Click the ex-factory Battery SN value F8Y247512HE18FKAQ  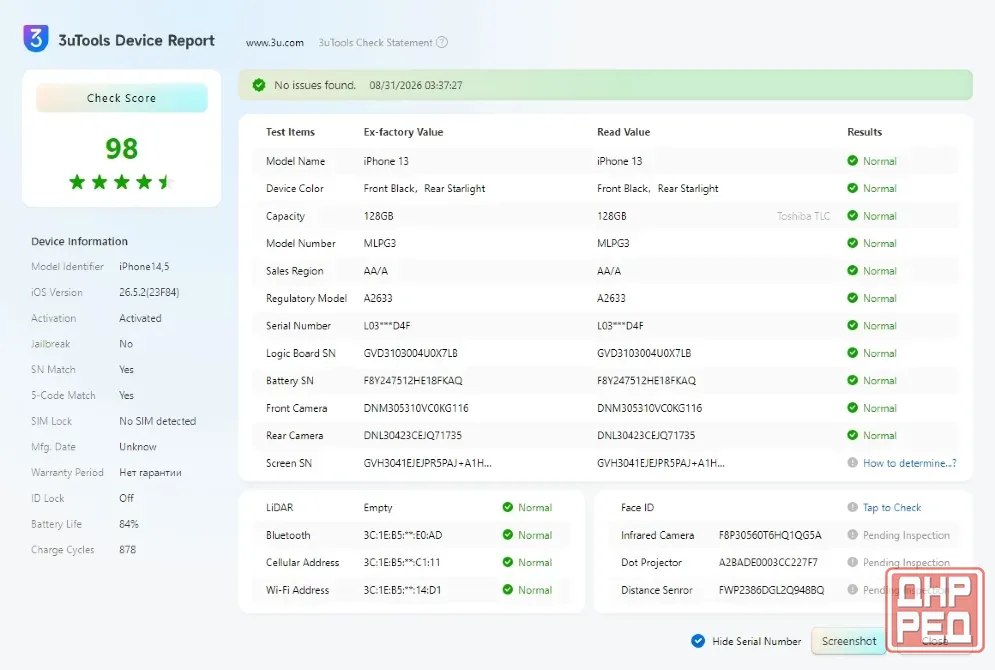[413, 381]
